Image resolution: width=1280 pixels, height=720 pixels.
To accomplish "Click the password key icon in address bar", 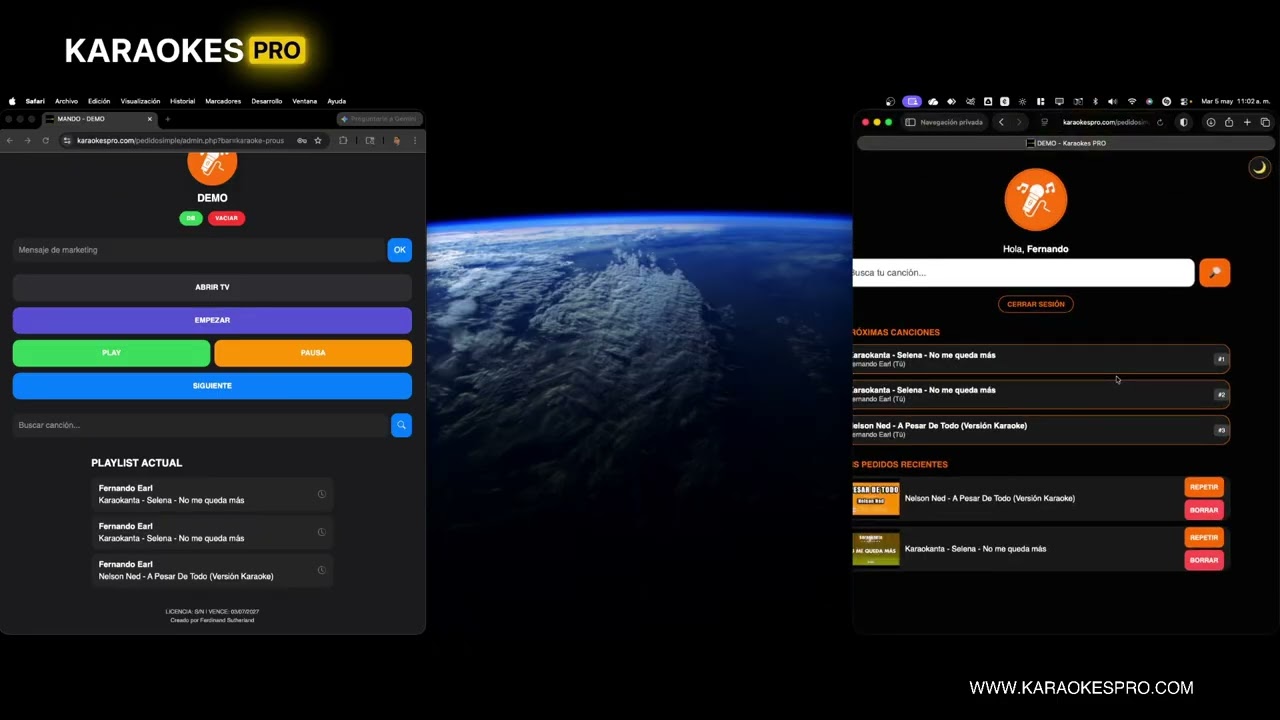I will click(x=302, y=141).
